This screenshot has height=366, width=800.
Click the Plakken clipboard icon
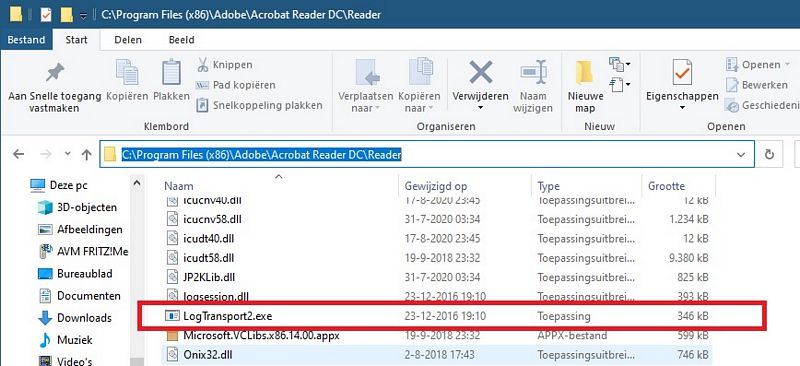[x=171, y=72]
